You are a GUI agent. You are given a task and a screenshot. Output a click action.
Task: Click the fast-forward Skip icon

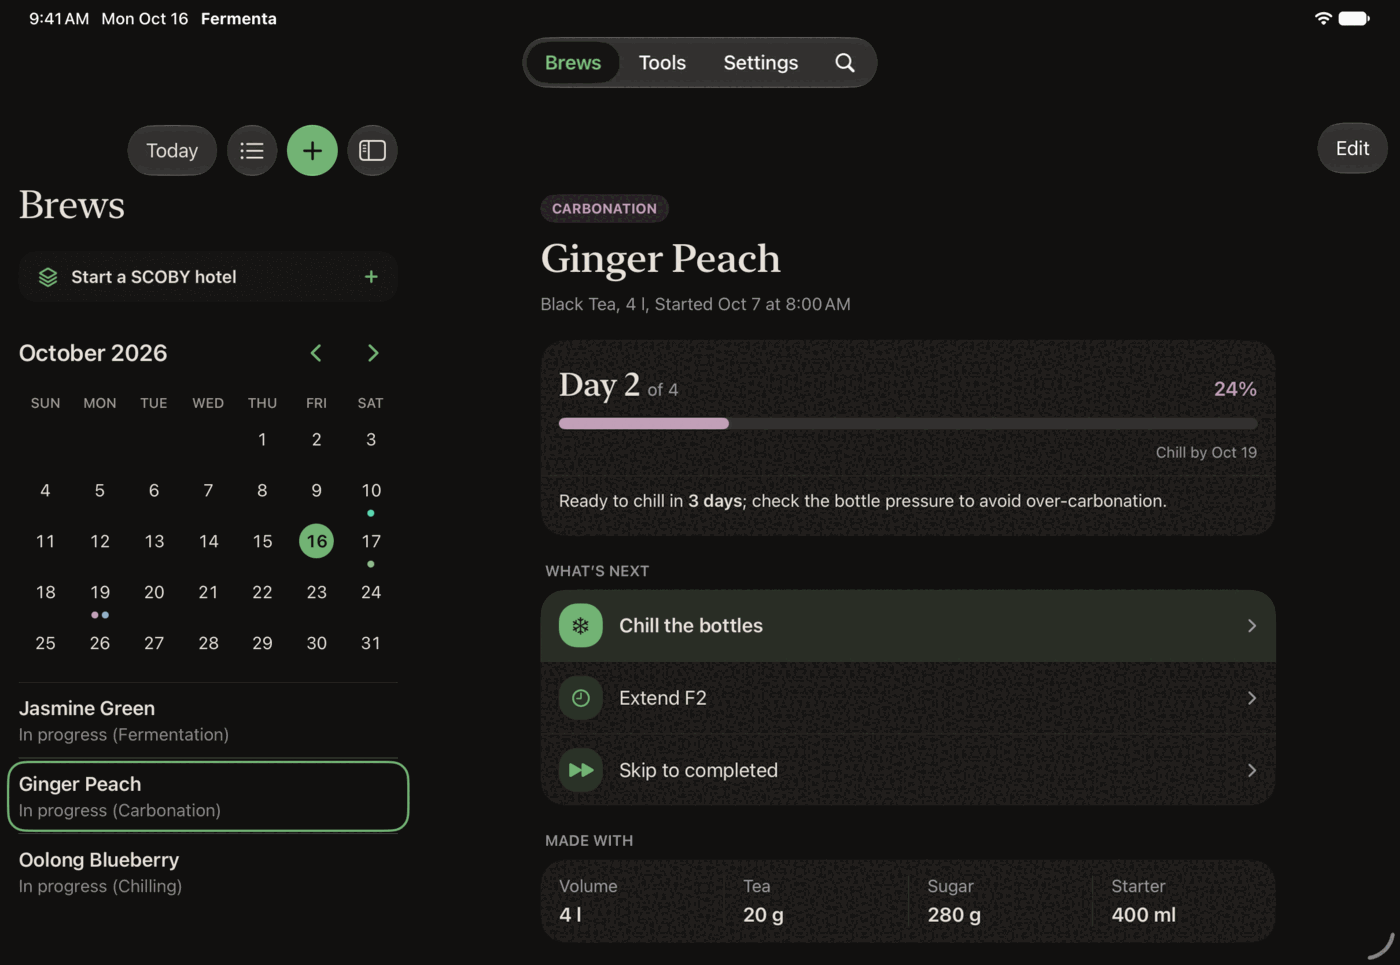point(581,770)
